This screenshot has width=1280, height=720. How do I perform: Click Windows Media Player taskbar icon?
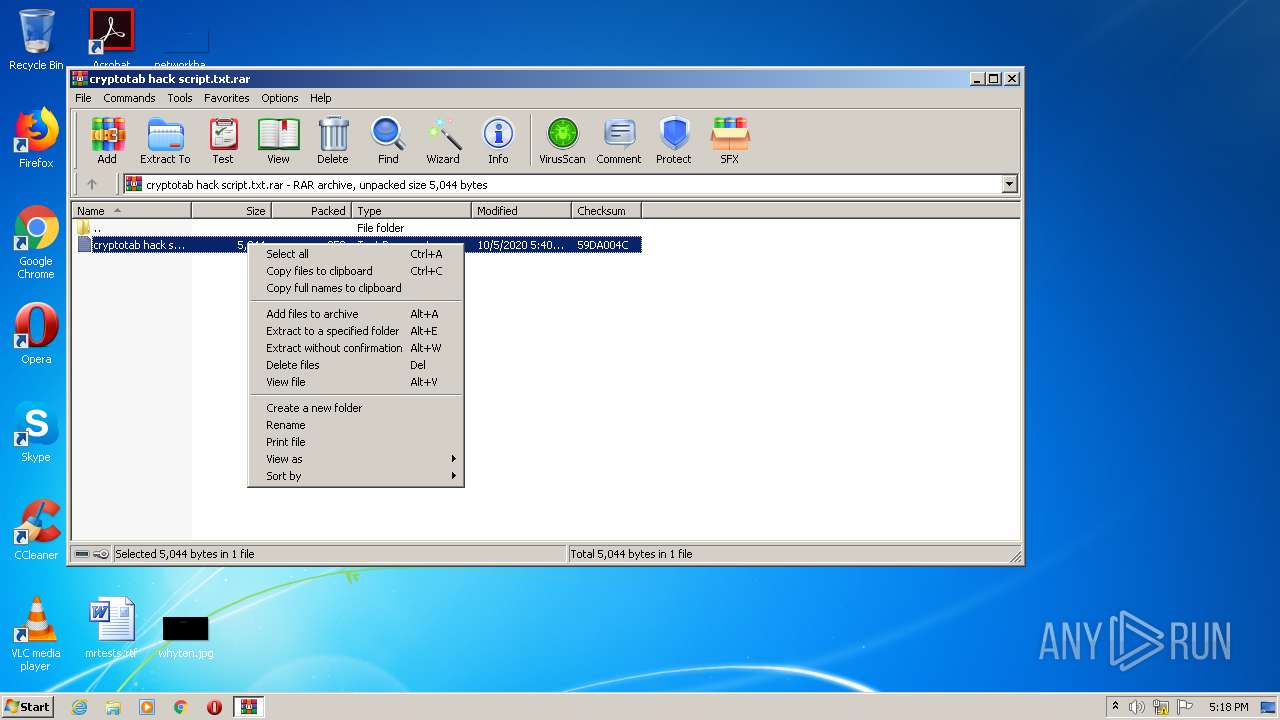click(x=147, y=707)
